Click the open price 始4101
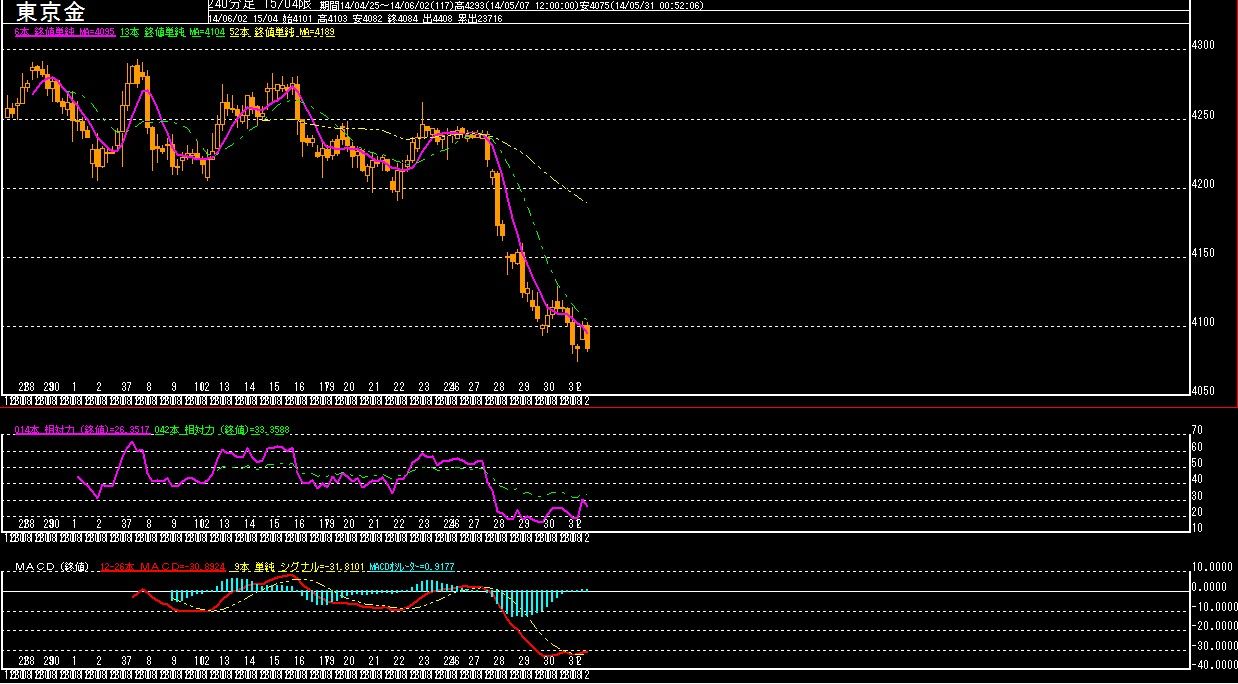 [x=298, y=18]
